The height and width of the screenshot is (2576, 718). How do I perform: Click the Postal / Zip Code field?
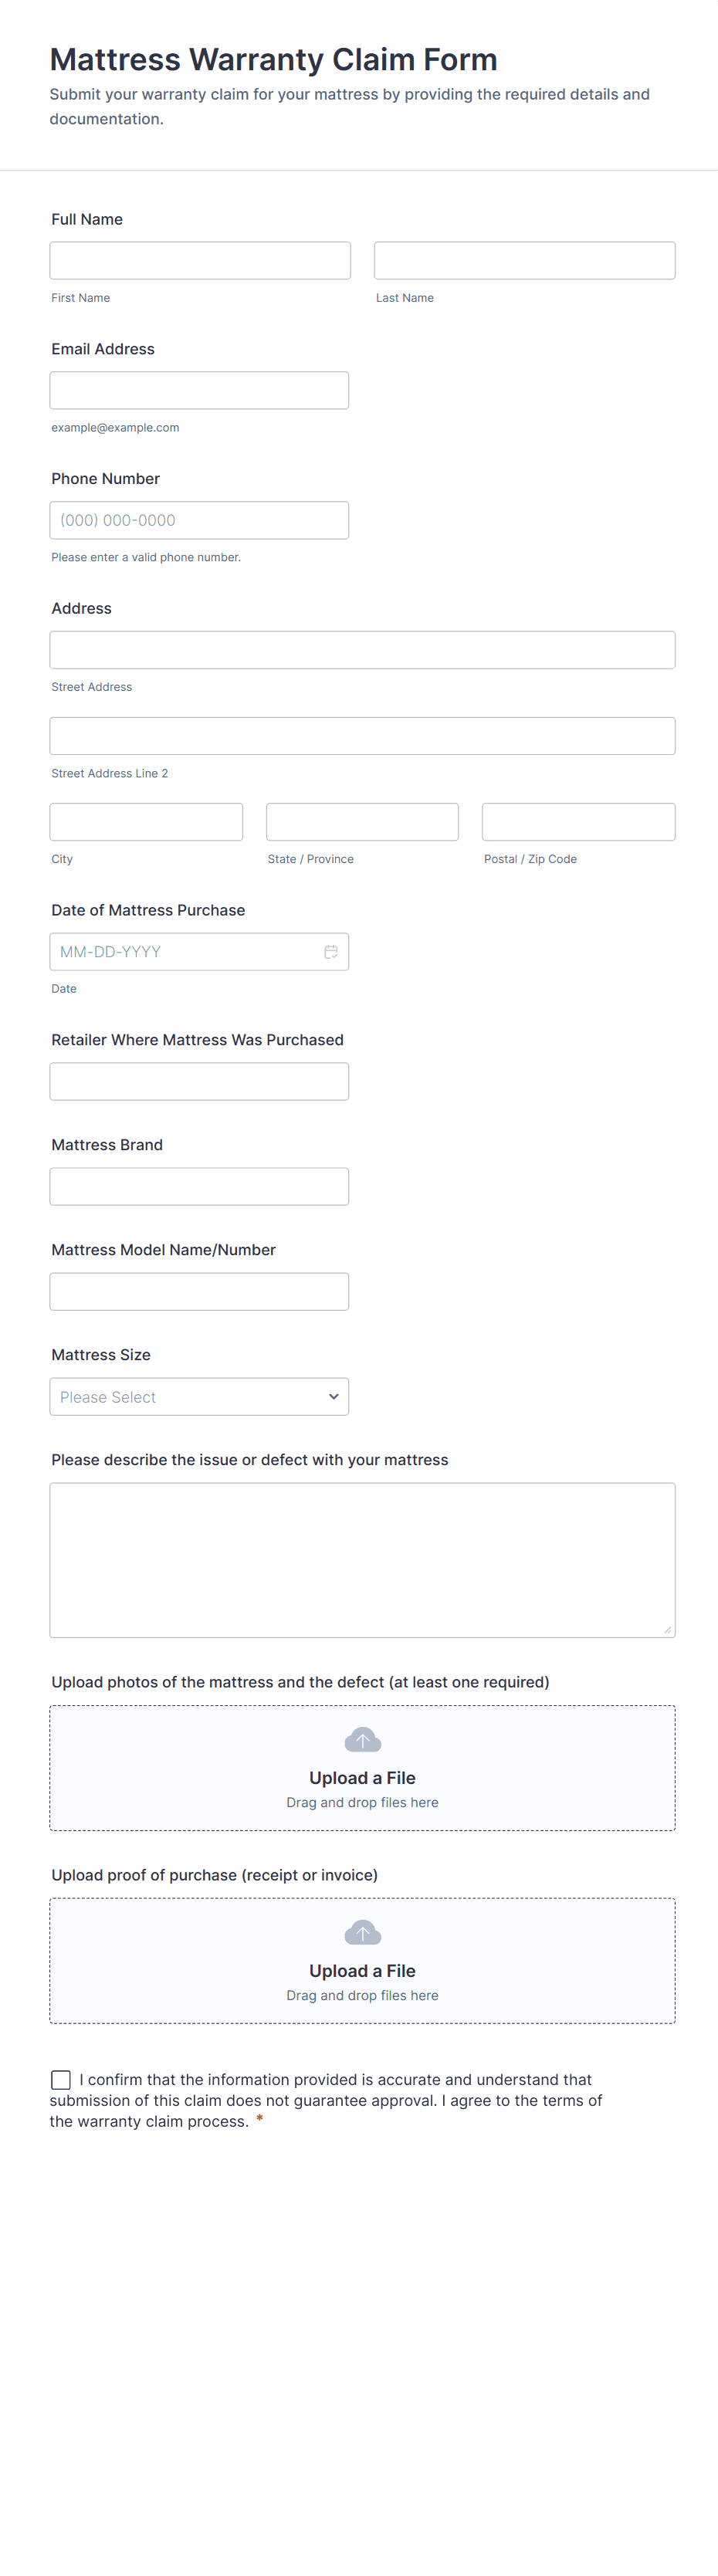tap(578, 822)
